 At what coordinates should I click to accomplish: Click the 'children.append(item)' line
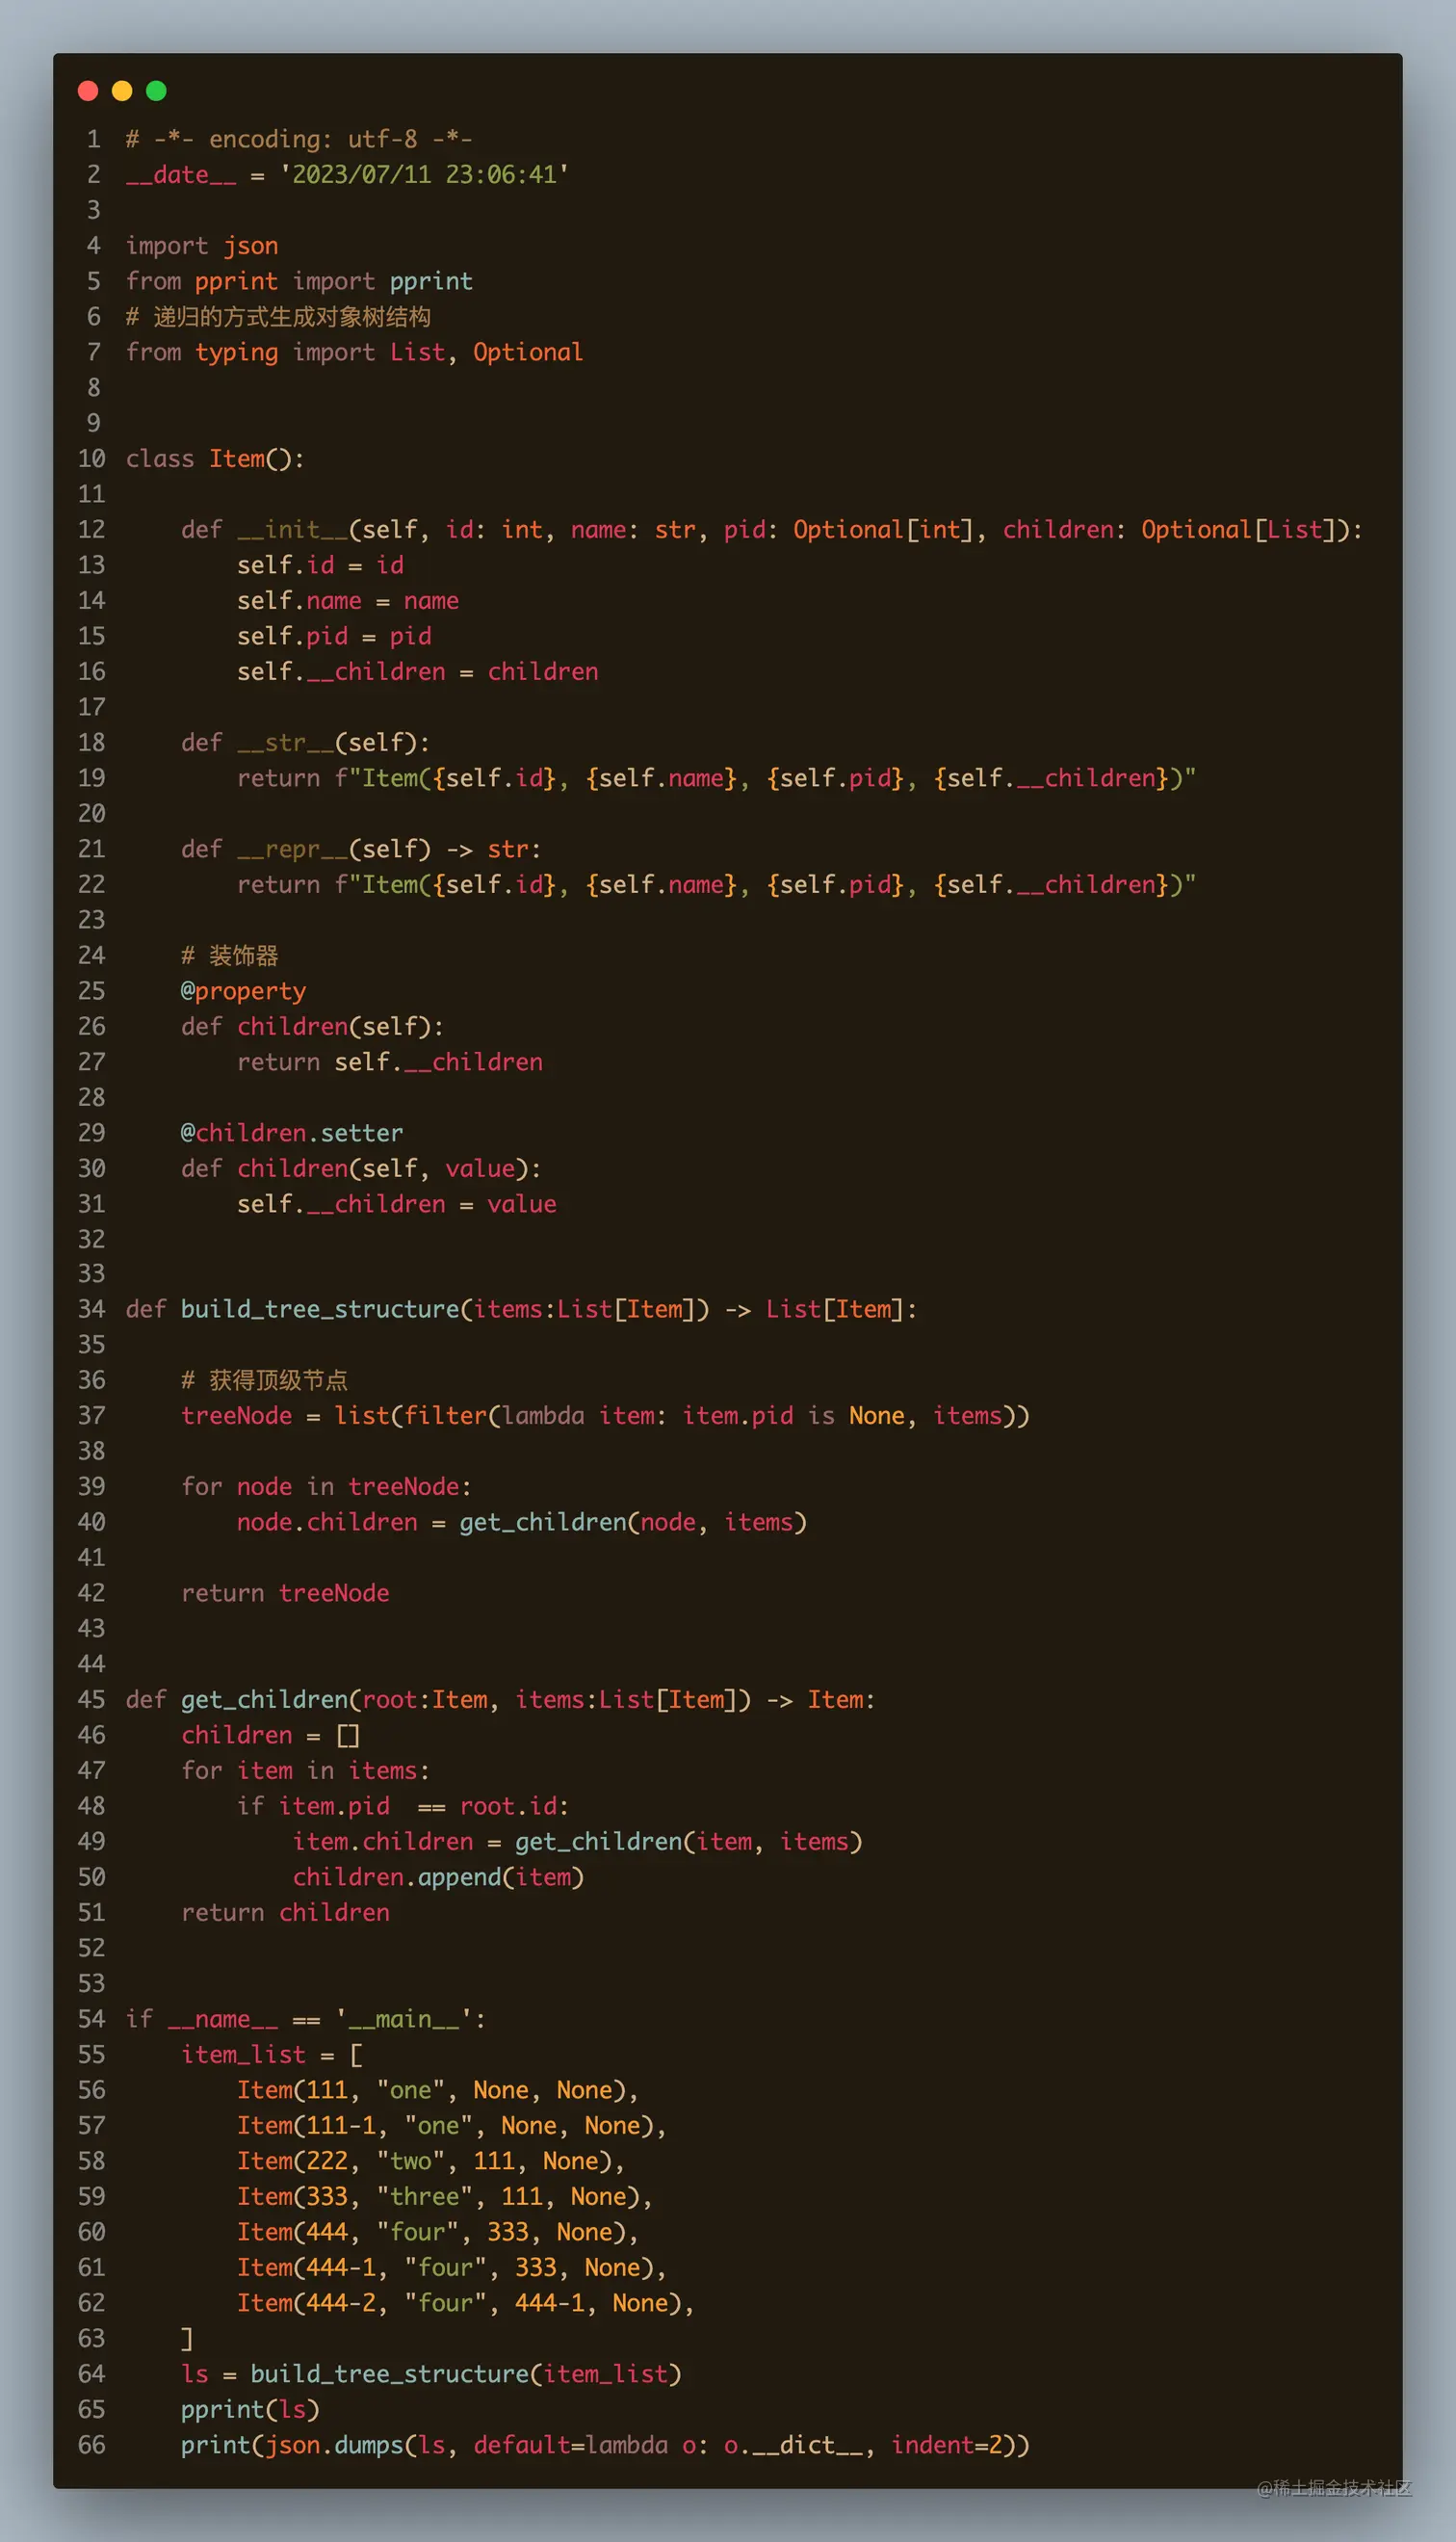pyautogui.click(x=438, y=1877)
